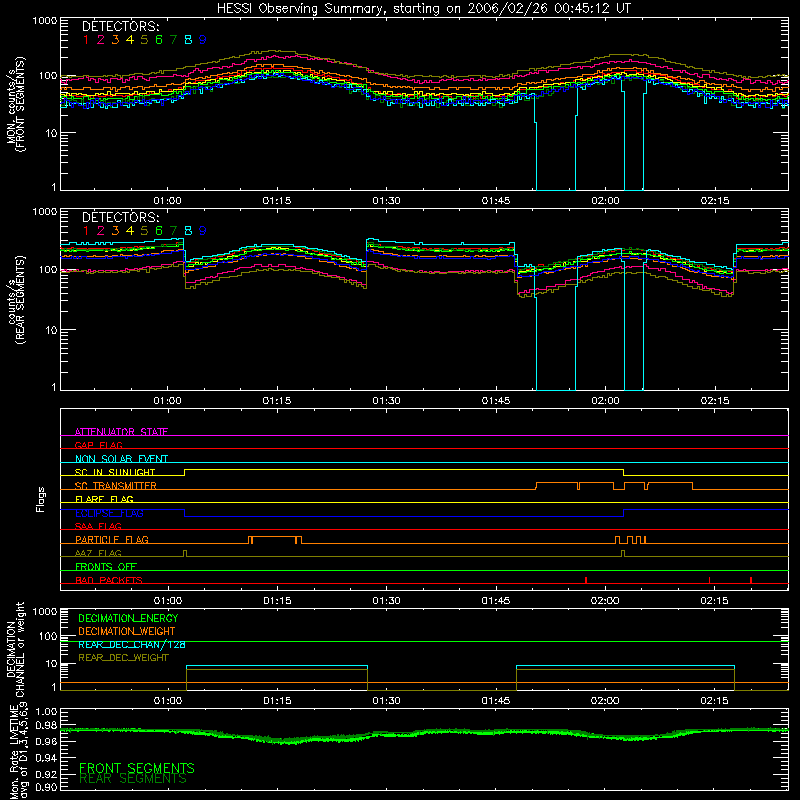Click the 1.00 value on livetime axis
Screen dimensions: 800x800
pos(46,712)
